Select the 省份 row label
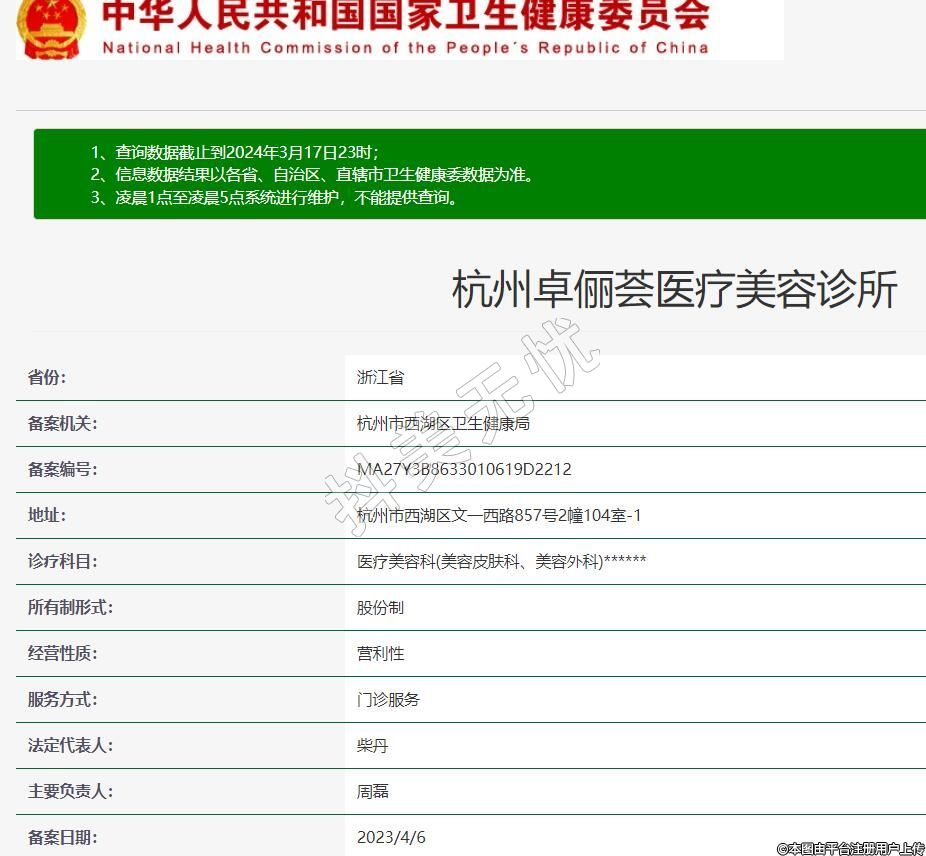Image resolution: width=926 pixels, height=856 pixels. click(47, 377)
